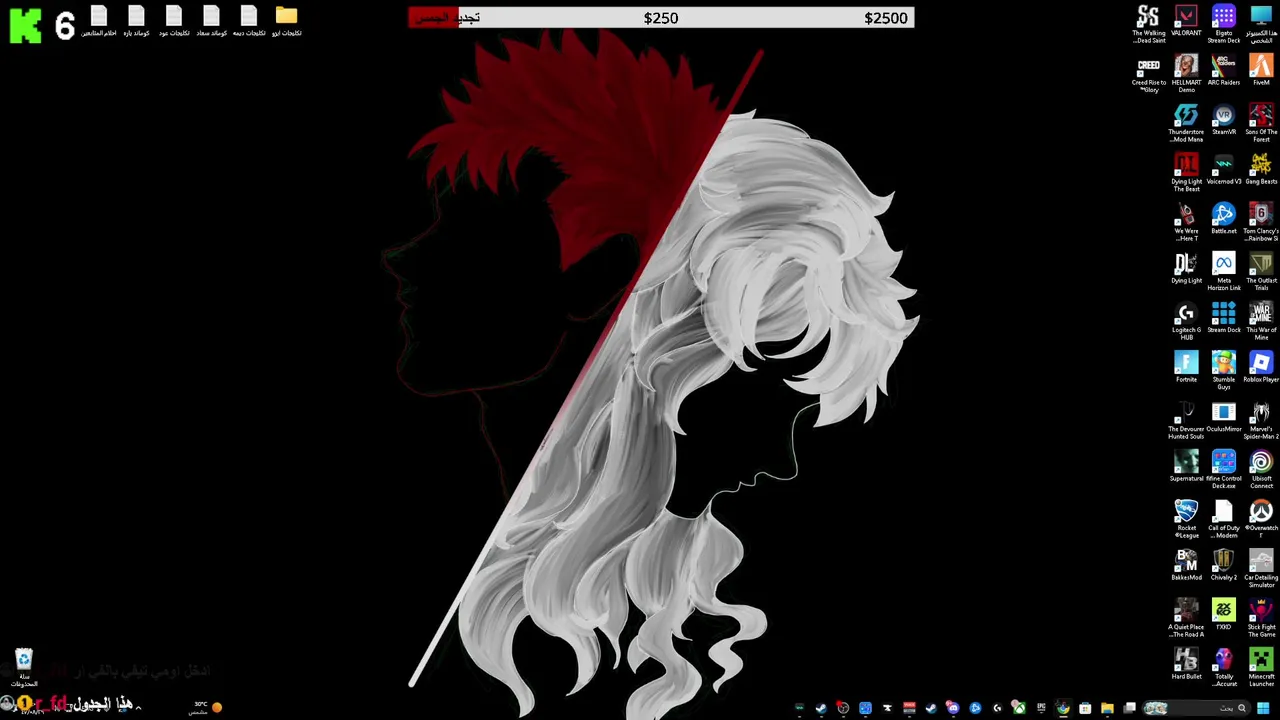The height and width of the screenshot is (720, 1280).
Task: Open the 30°C weather widget in taskbar
Action: point(206,707)
